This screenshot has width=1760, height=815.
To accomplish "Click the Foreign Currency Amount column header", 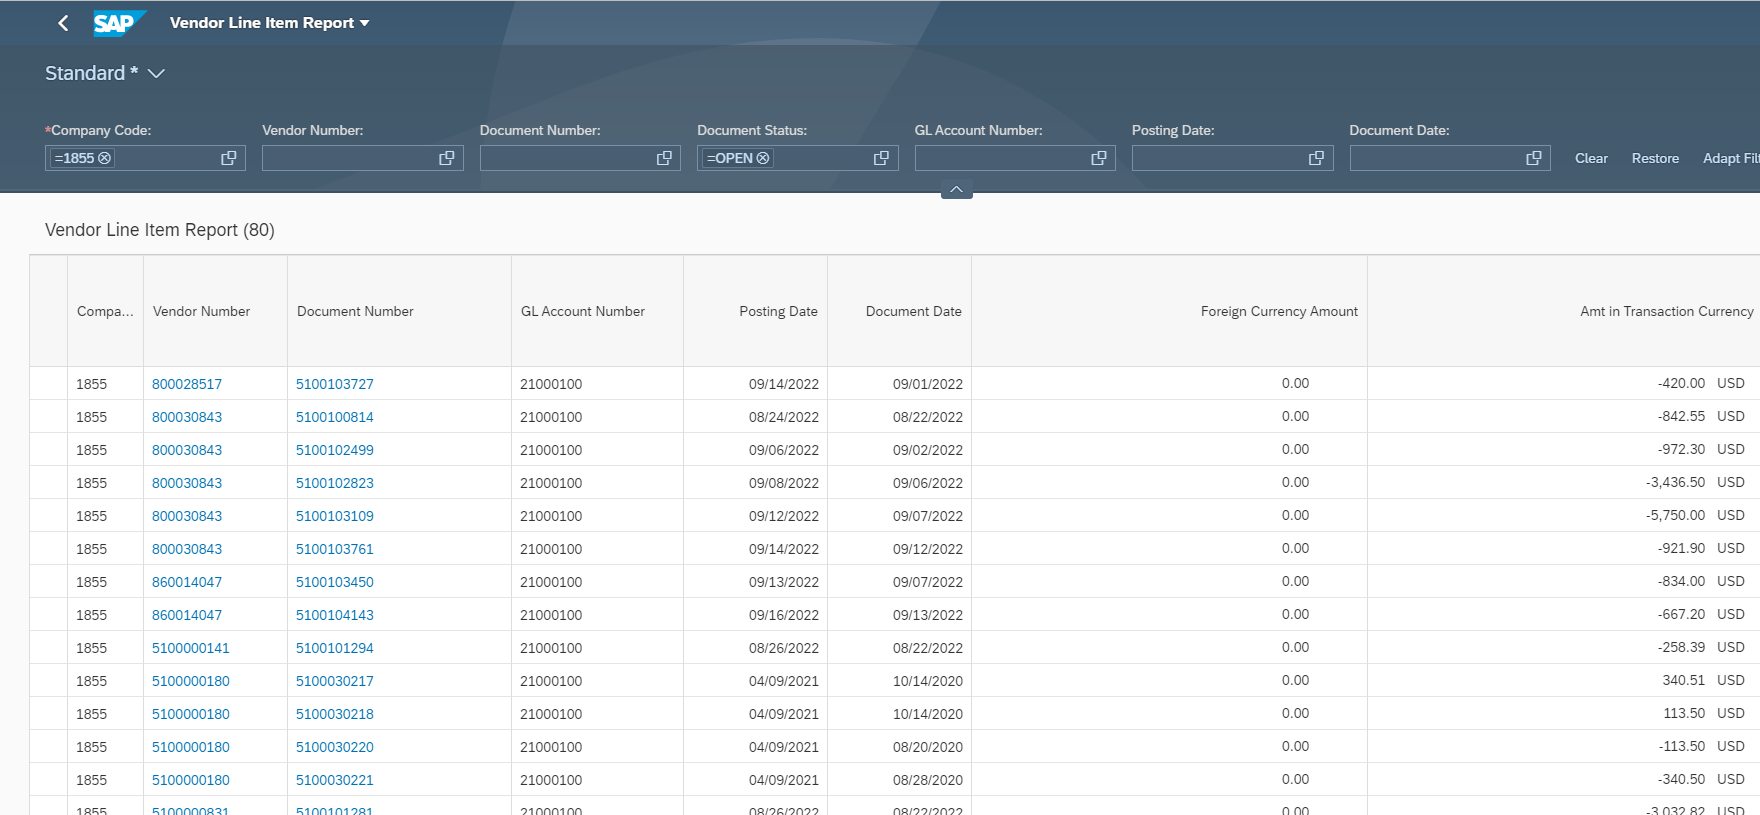I will (x=1169, y=311).
